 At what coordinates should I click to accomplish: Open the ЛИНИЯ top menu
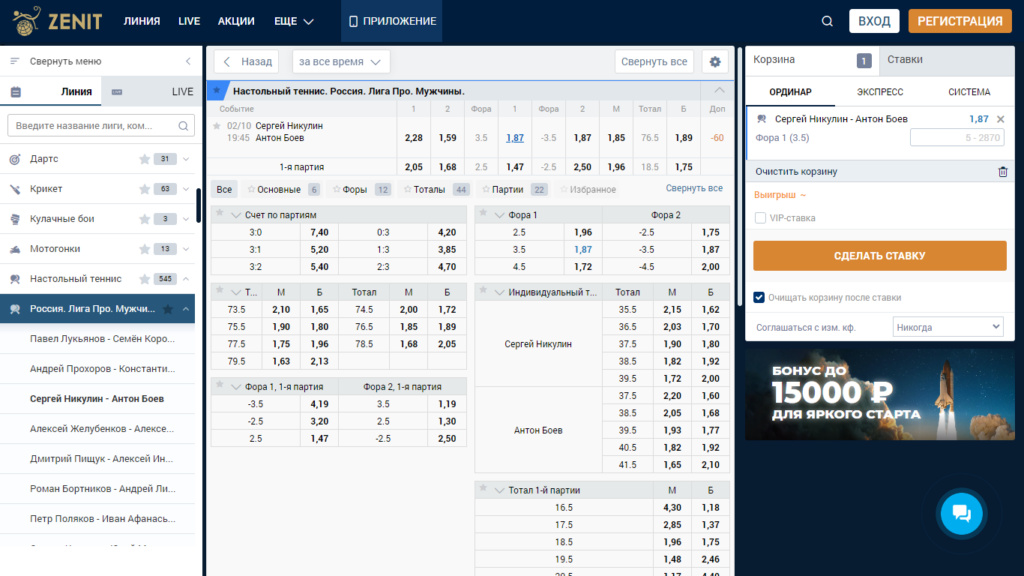pos(142,22)
